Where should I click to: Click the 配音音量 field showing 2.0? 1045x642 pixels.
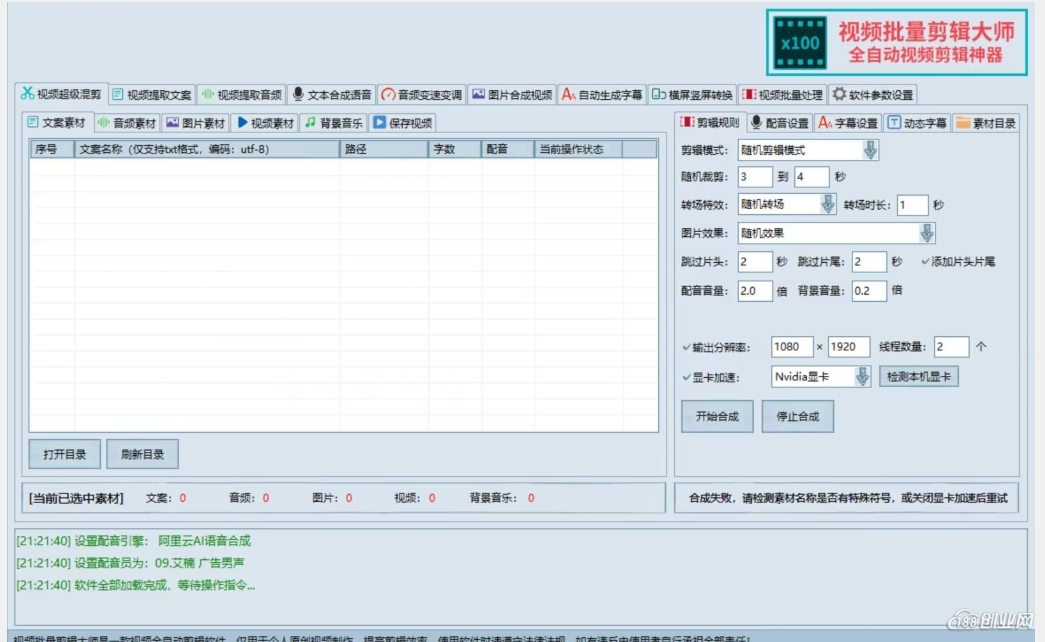[x=755, y=291]
